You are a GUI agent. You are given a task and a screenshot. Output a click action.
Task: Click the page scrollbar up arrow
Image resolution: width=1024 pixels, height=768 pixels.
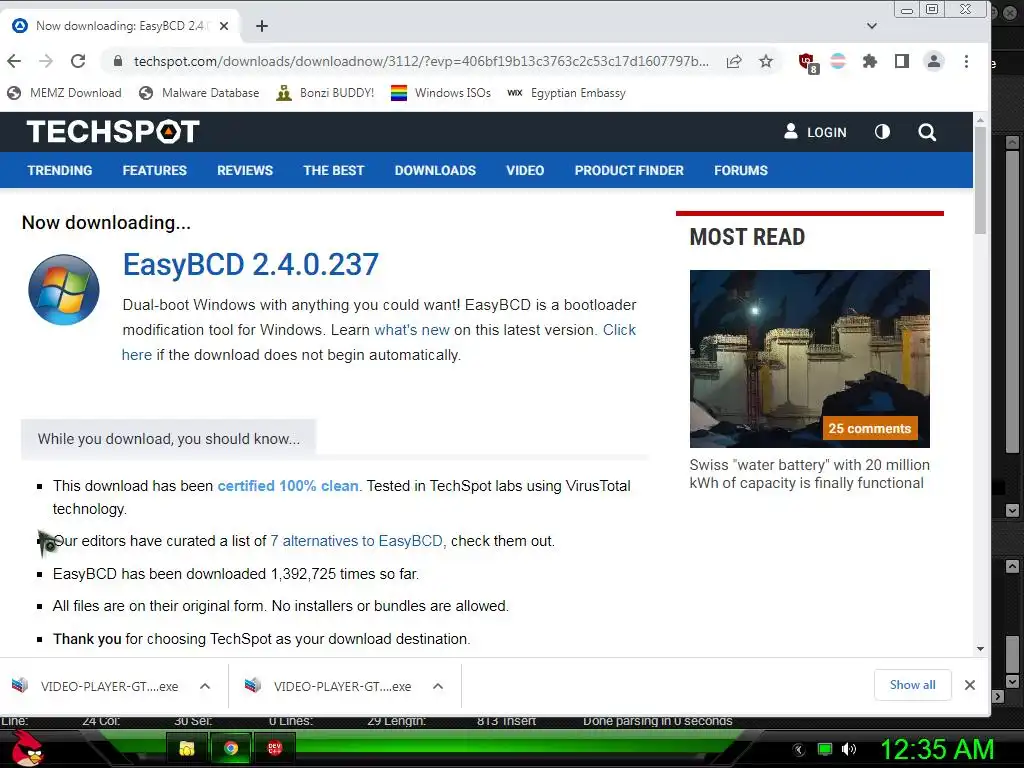tap(980, 120)
